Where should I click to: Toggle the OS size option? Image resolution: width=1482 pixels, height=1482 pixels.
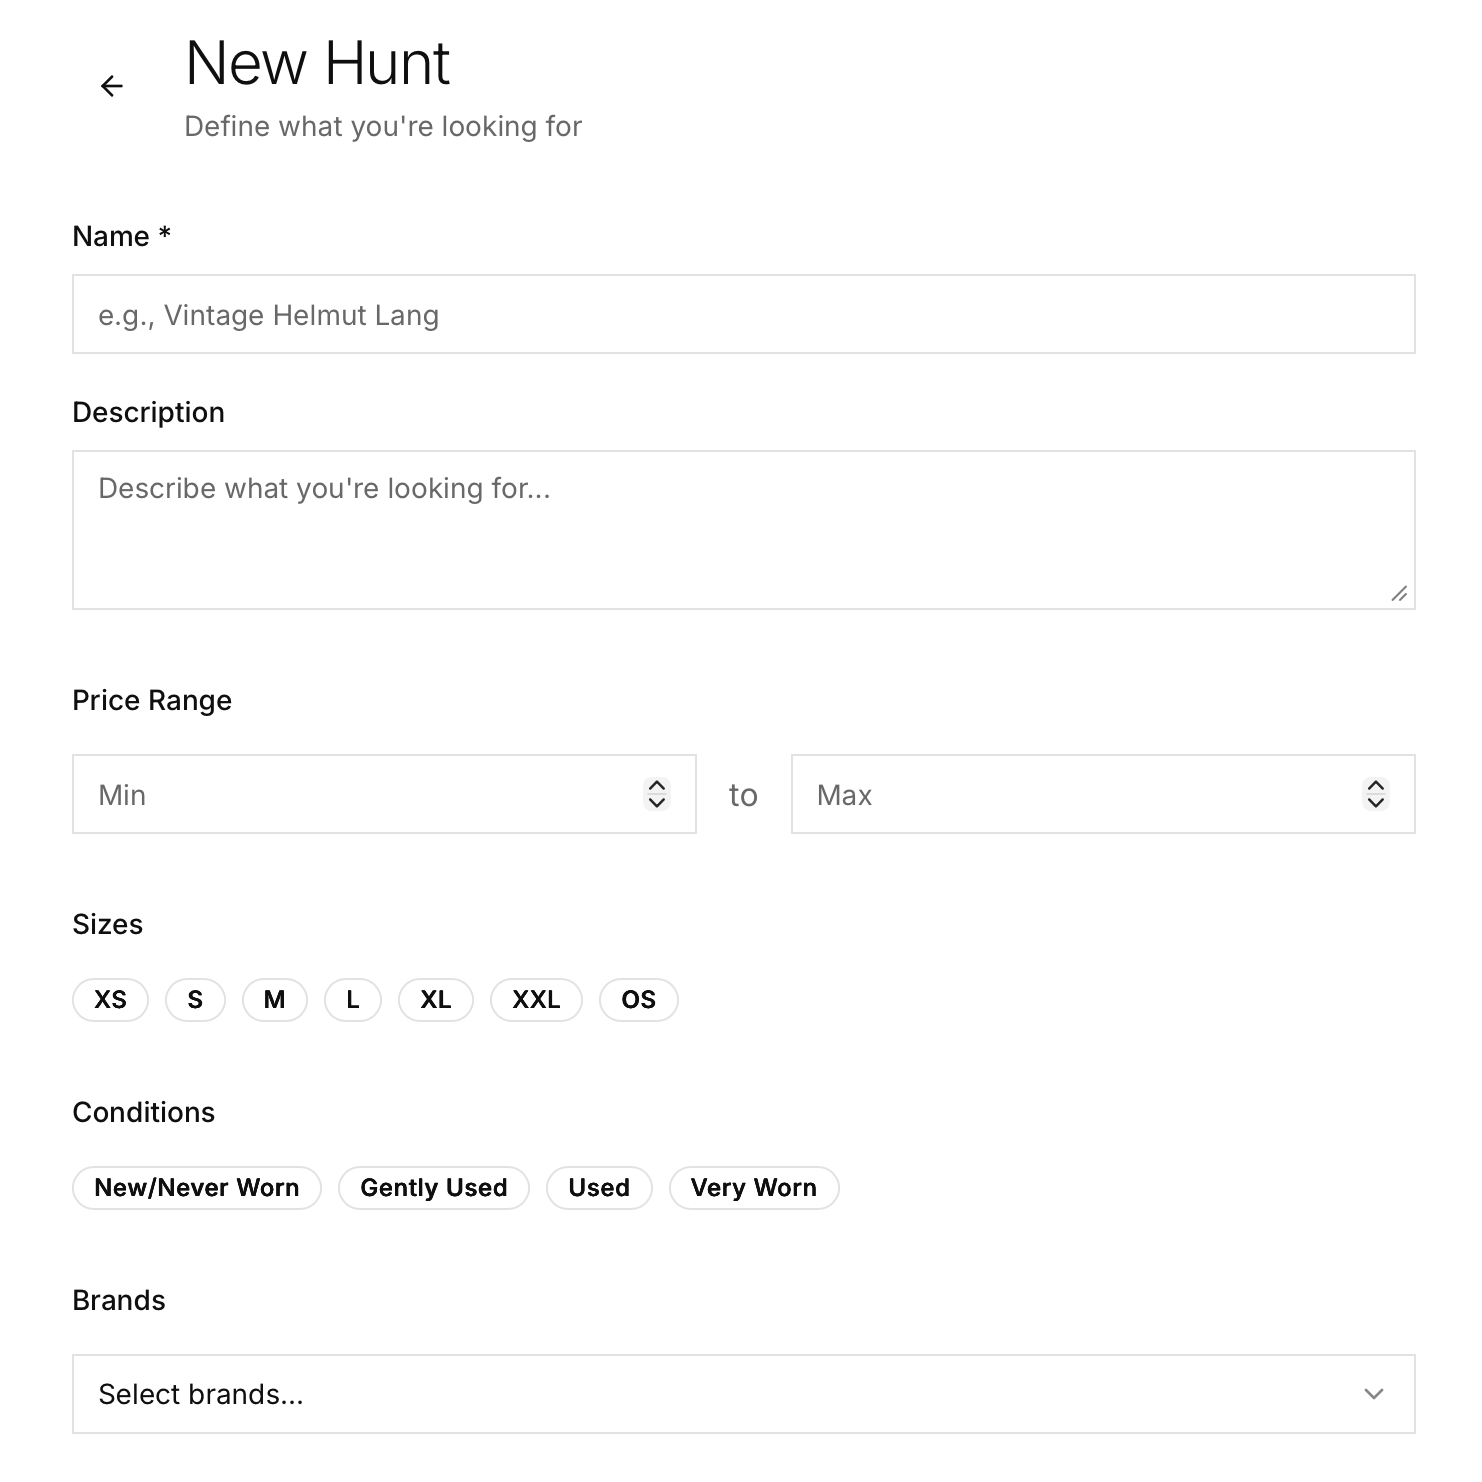(x=638, y=999)
